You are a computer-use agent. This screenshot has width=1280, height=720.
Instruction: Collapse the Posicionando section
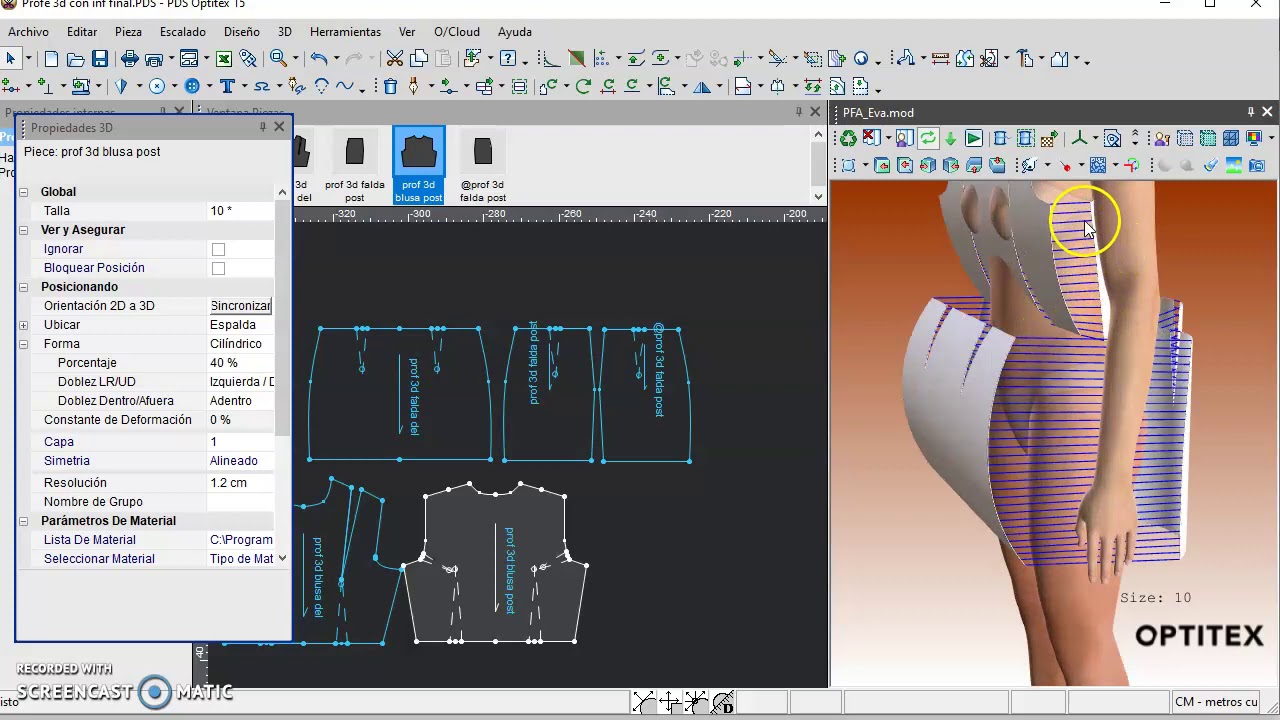pos(23,287)
